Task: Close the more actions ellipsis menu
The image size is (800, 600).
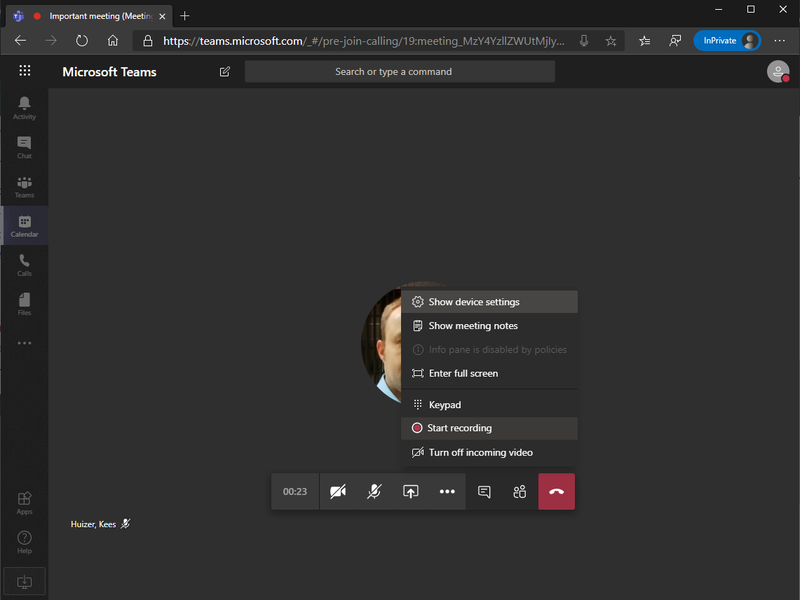Action: (447, 491)
